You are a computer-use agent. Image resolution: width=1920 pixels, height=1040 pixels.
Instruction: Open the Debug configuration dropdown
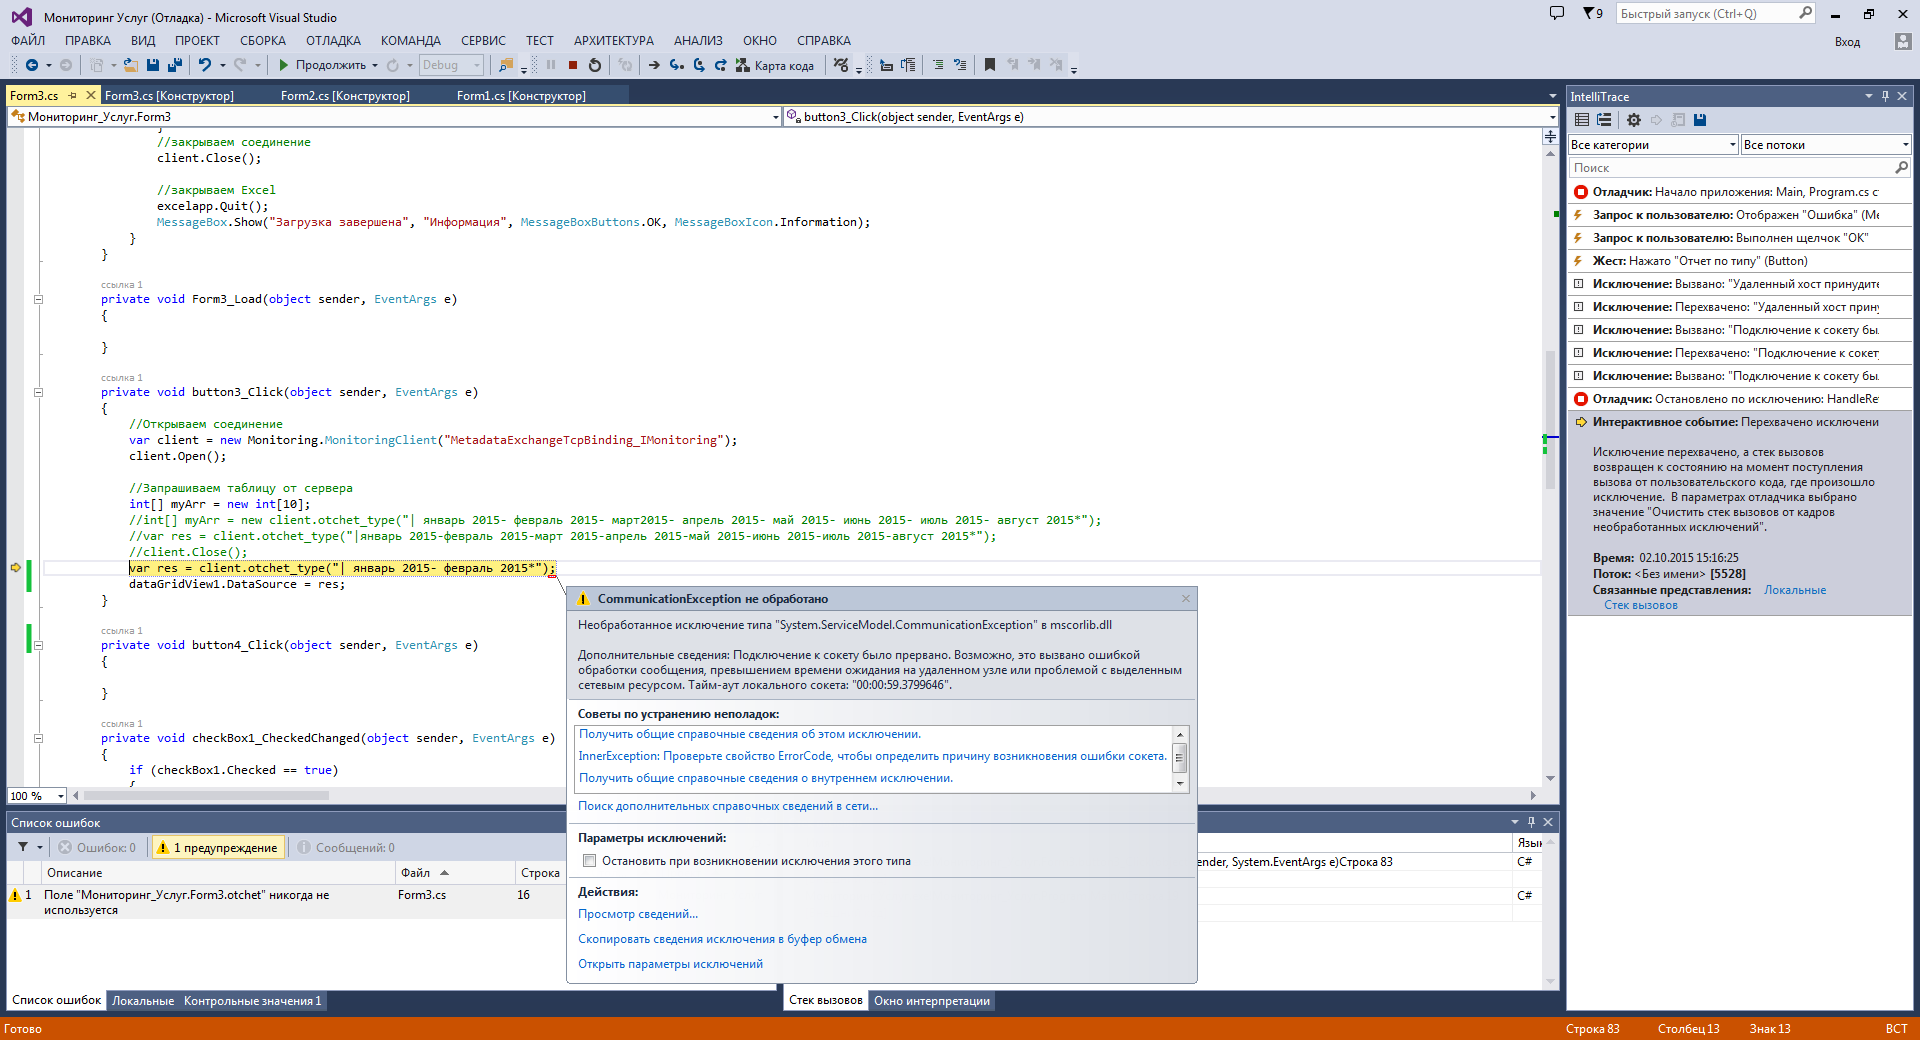pos(451,65)
